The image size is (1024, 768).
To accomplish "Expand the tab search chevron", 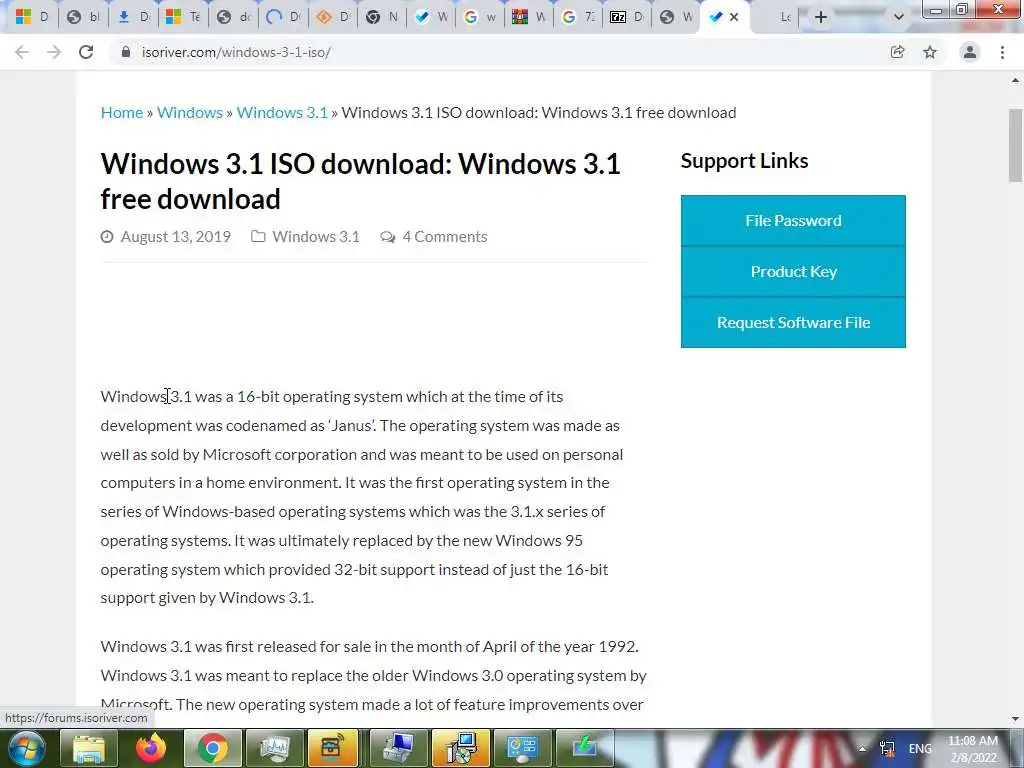I will coord(899,17).
